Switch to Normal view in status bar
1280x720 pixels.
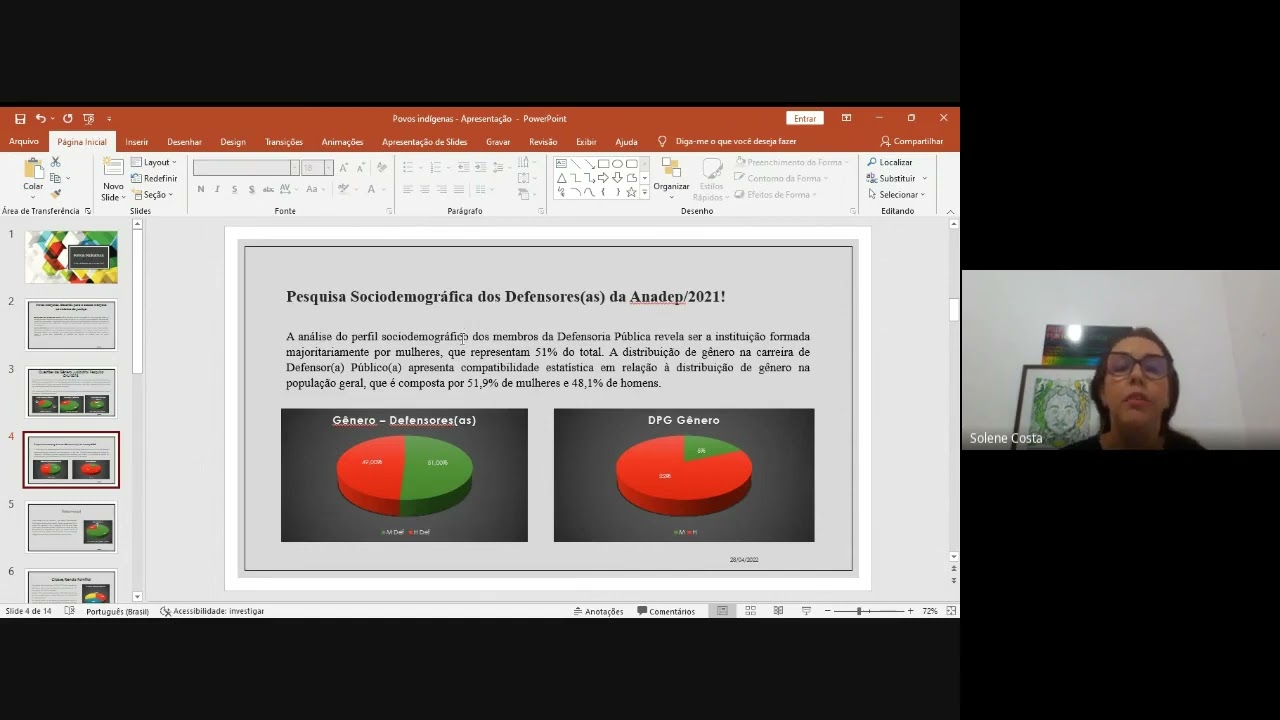click(722, 611)
